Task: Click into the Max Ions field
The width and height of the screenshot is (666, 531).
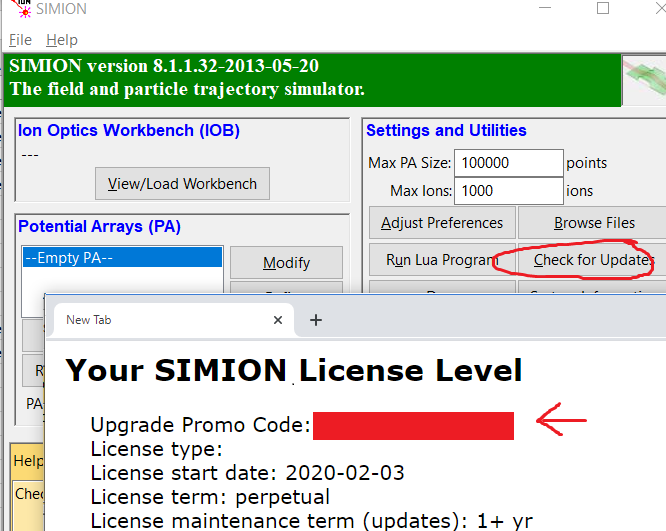Action: [x=509, y=191]
